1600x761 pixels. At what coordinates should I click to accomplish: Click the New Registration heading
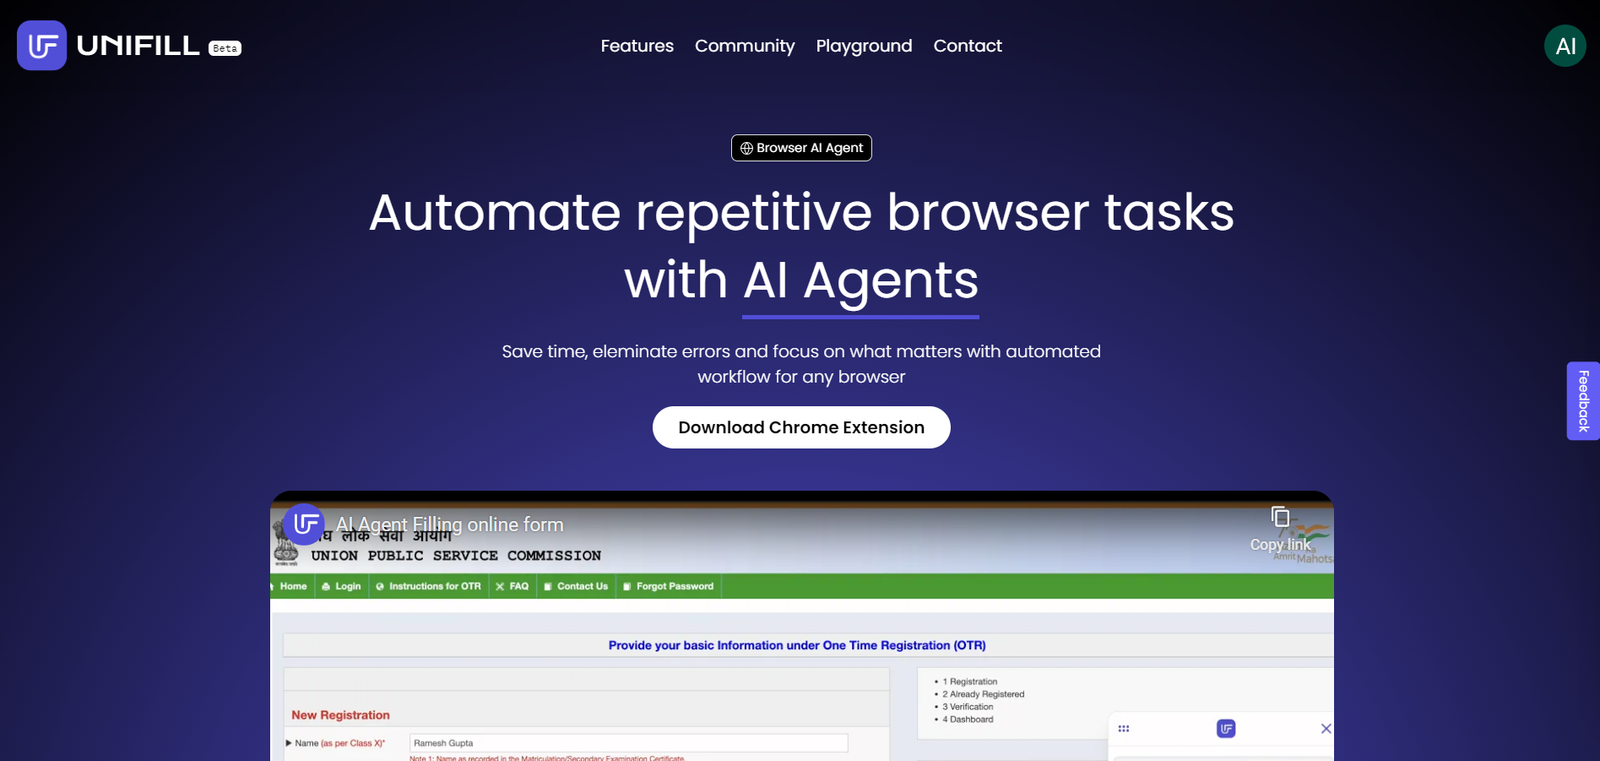tap(340, 715)
